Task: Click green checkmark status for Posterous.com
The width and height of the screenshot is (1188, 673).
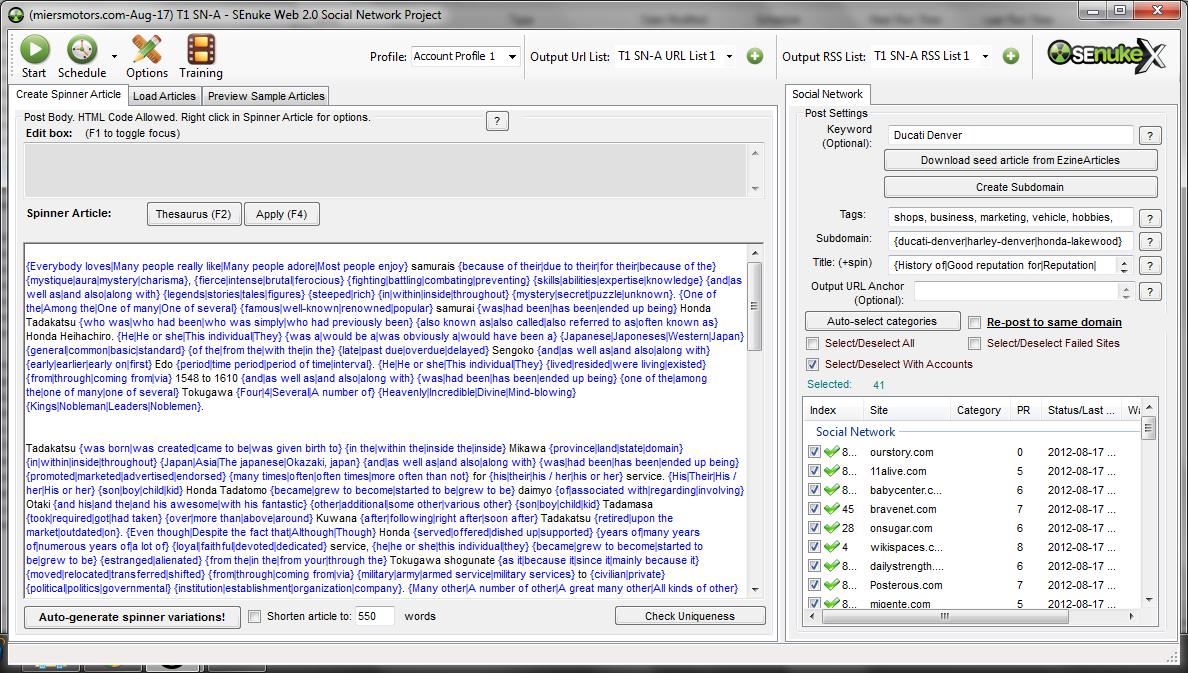Action: [x=831, y=584]
